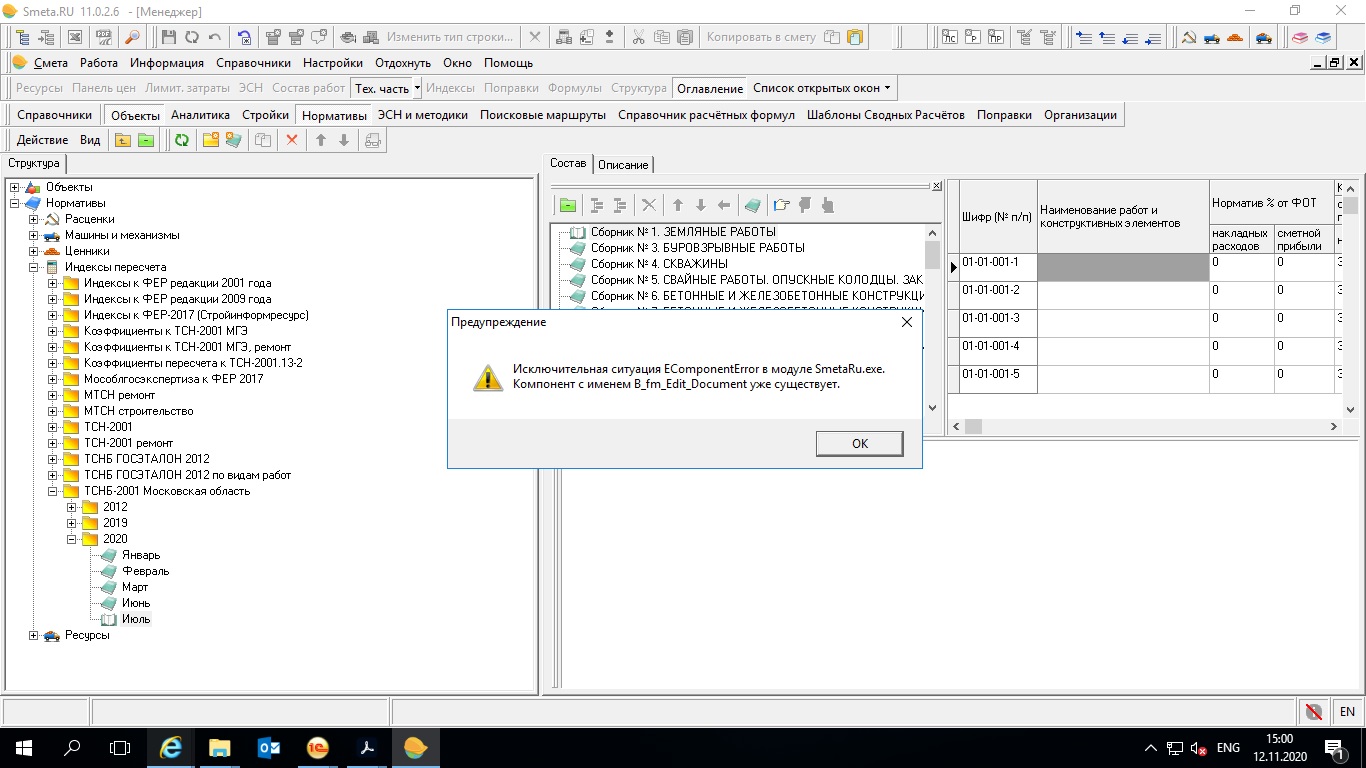Click the PDF export toolbar icon
Screen dimensions: 1366x768
click(104, 37)
